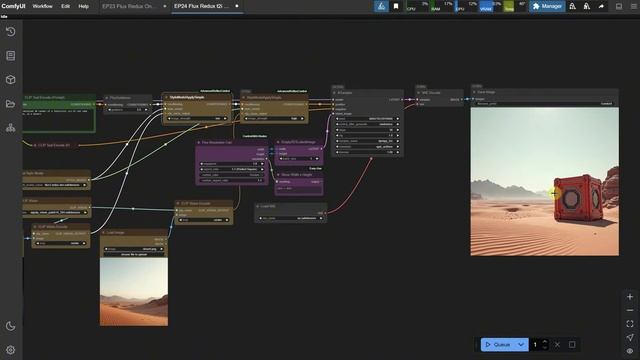Open the node library sidebar panel
Viewport: 640px width, 360px height.
(x=11, y=56)
